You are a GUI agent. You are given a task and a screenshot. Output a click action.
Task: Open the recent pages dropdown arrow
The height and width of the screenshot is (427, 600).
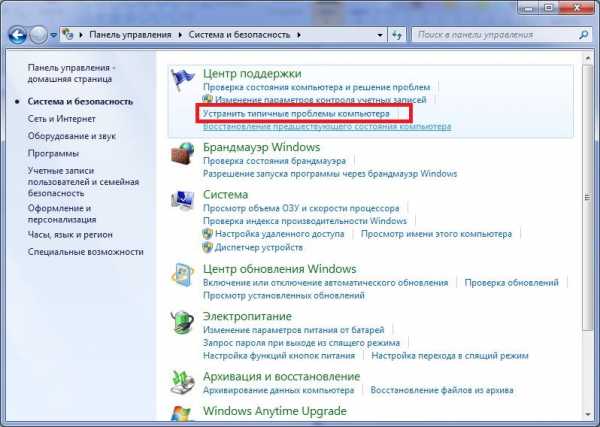[x=54, y=35]
